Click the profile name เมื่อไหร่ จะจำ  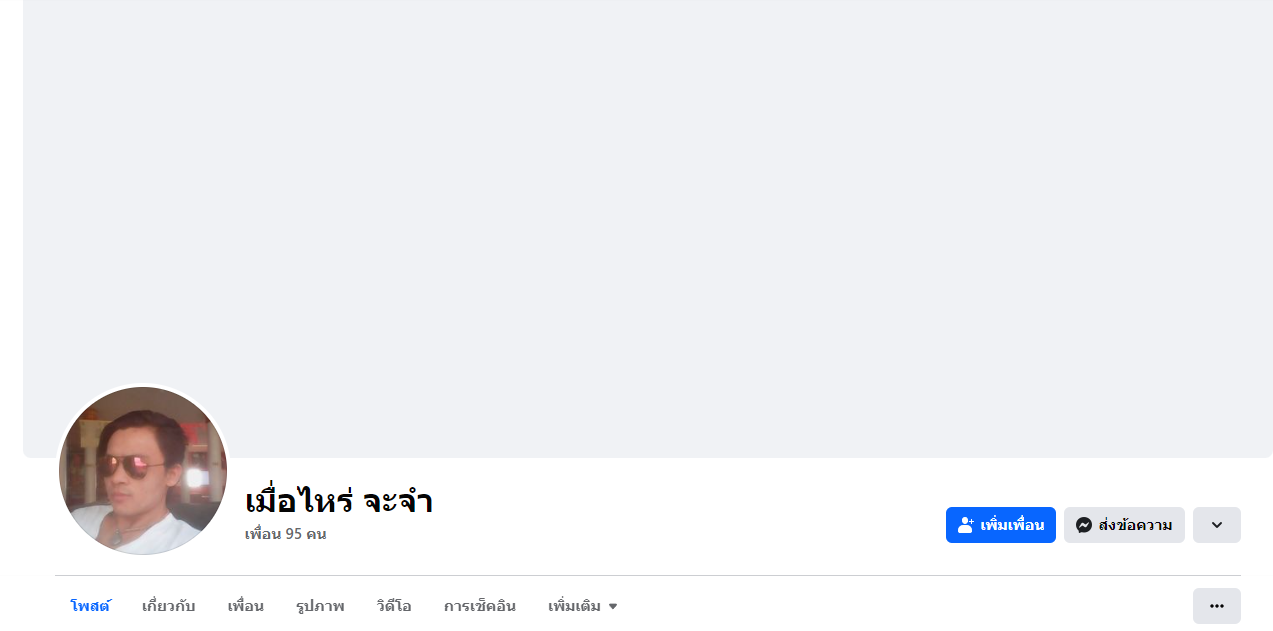[339, 501]
